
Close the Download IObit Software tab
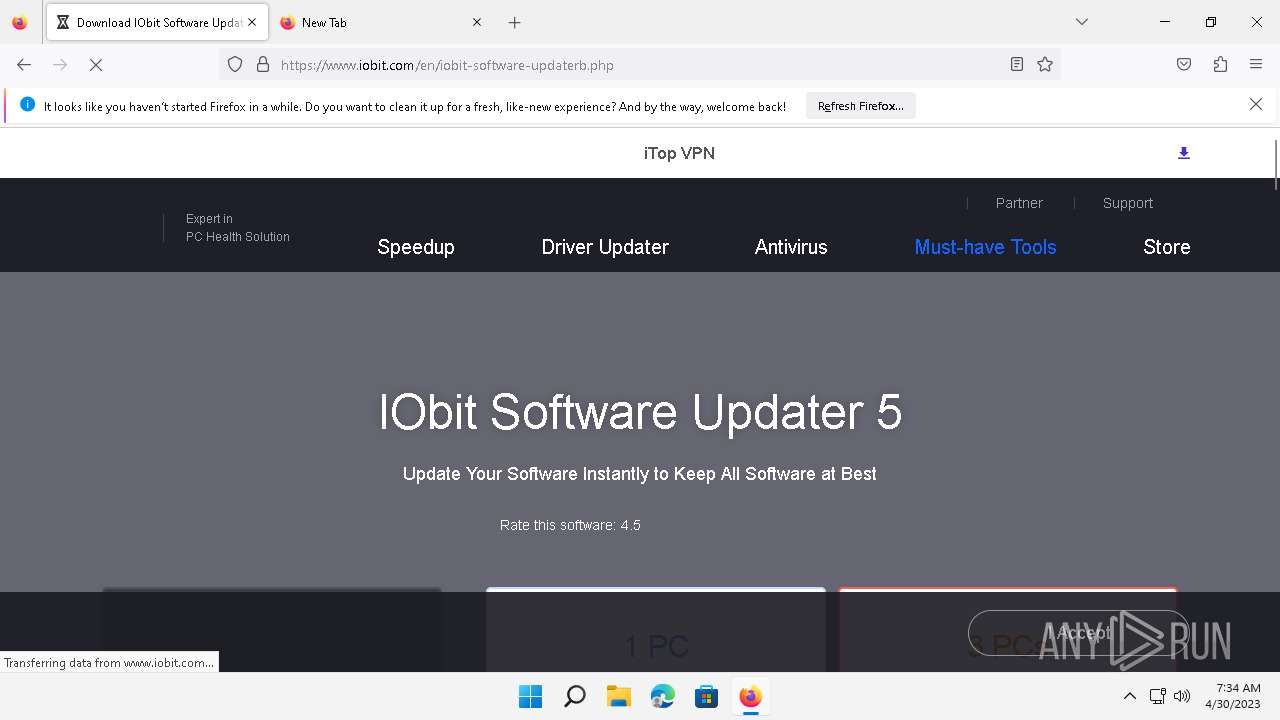tap(252, 22)
